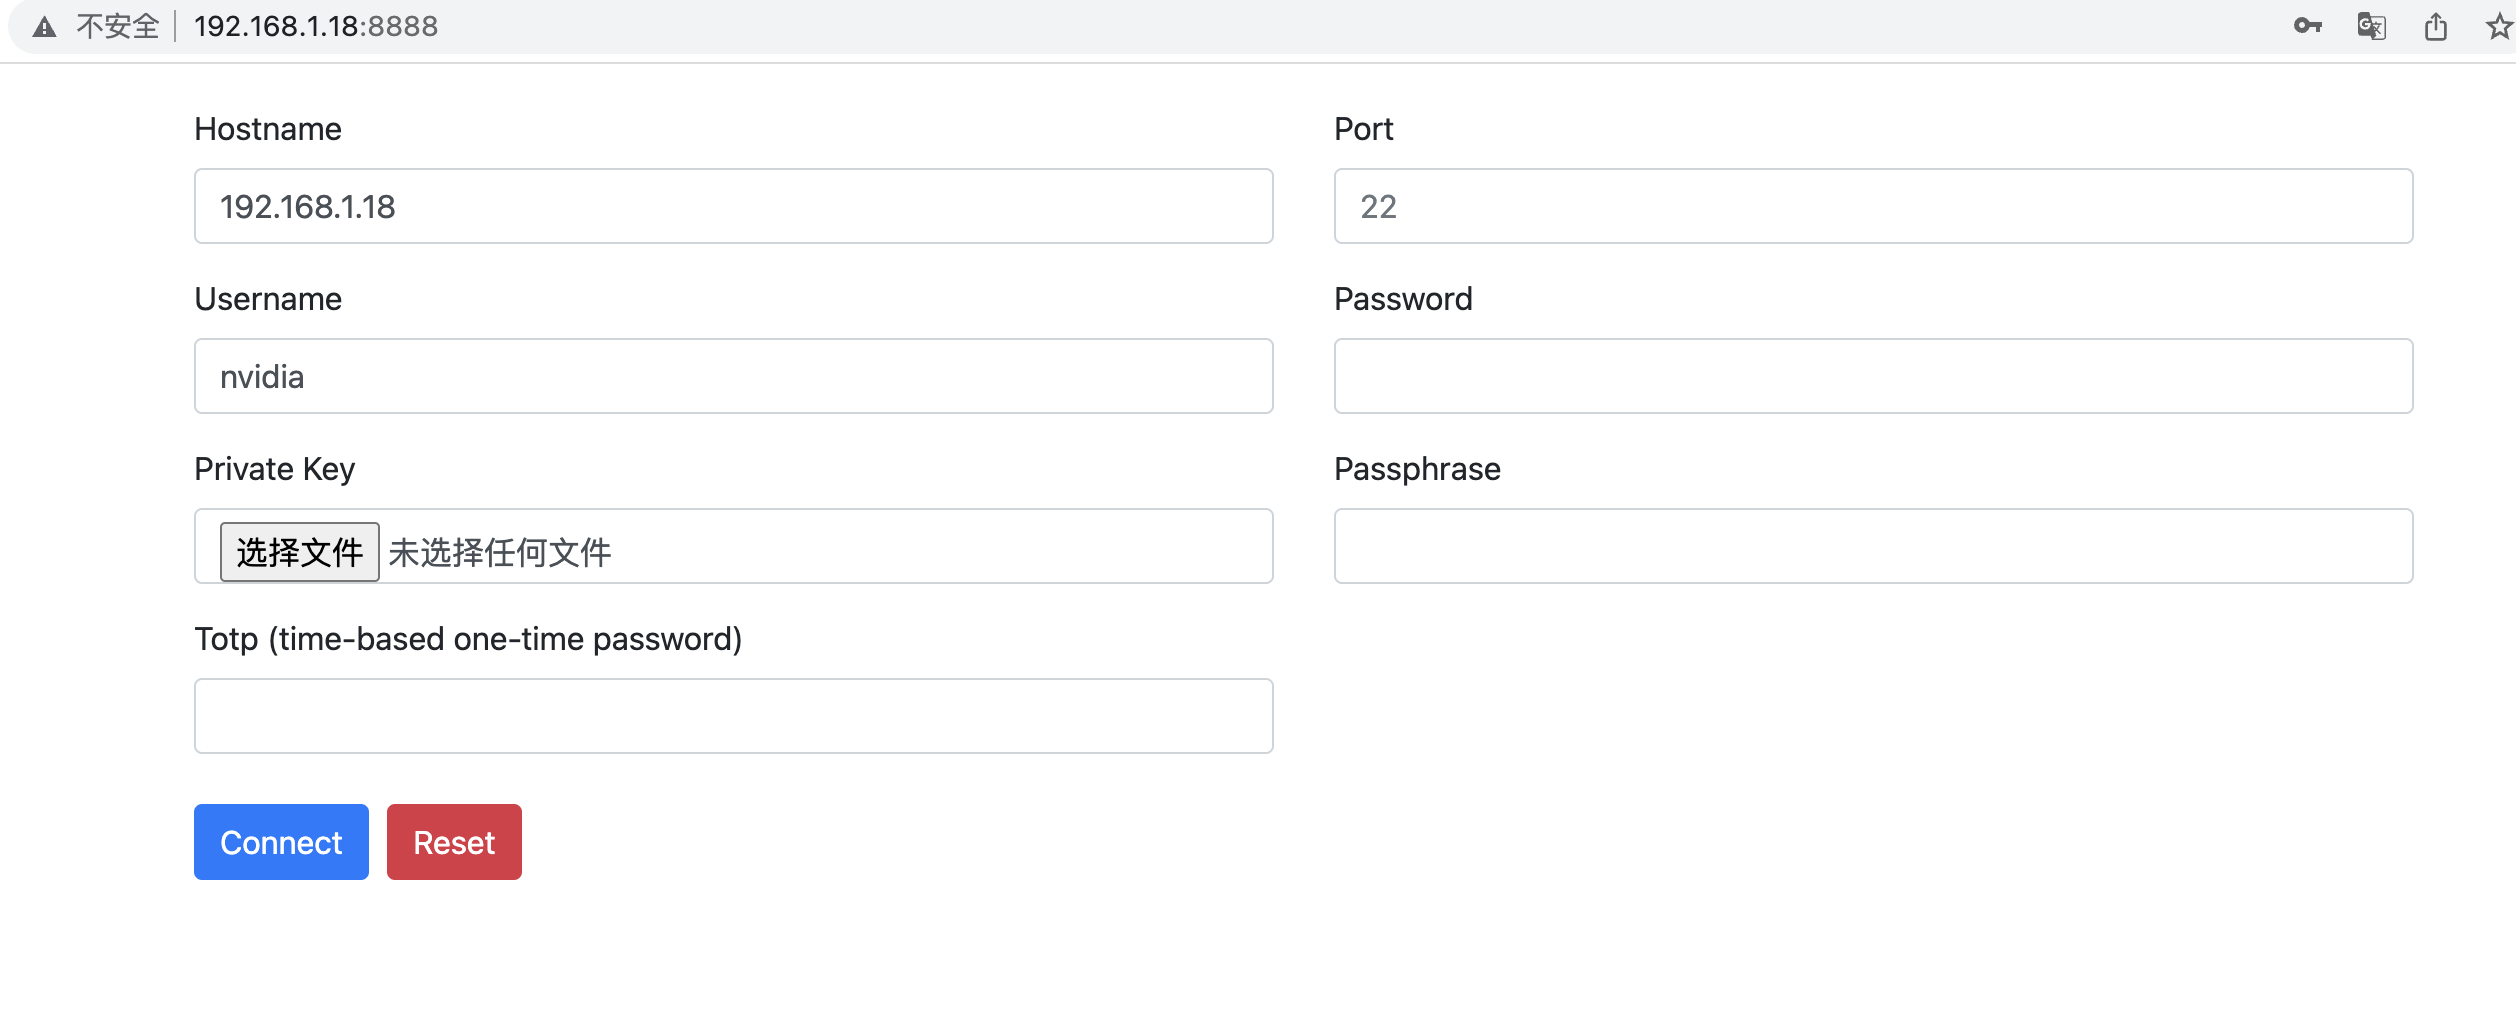Click the browser address bar URL

(x=316, y=27)
